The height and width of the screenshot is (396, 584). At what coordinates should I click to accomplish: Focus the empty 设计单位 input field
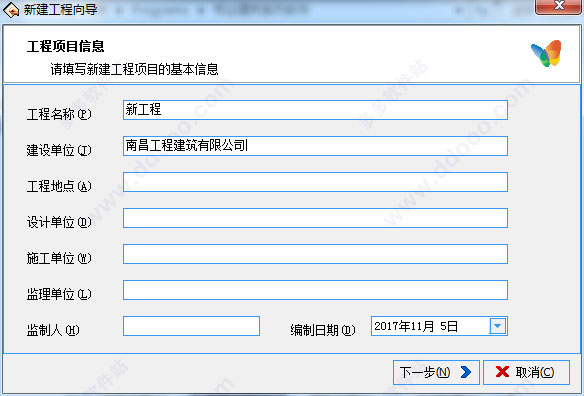click(315, 218)
